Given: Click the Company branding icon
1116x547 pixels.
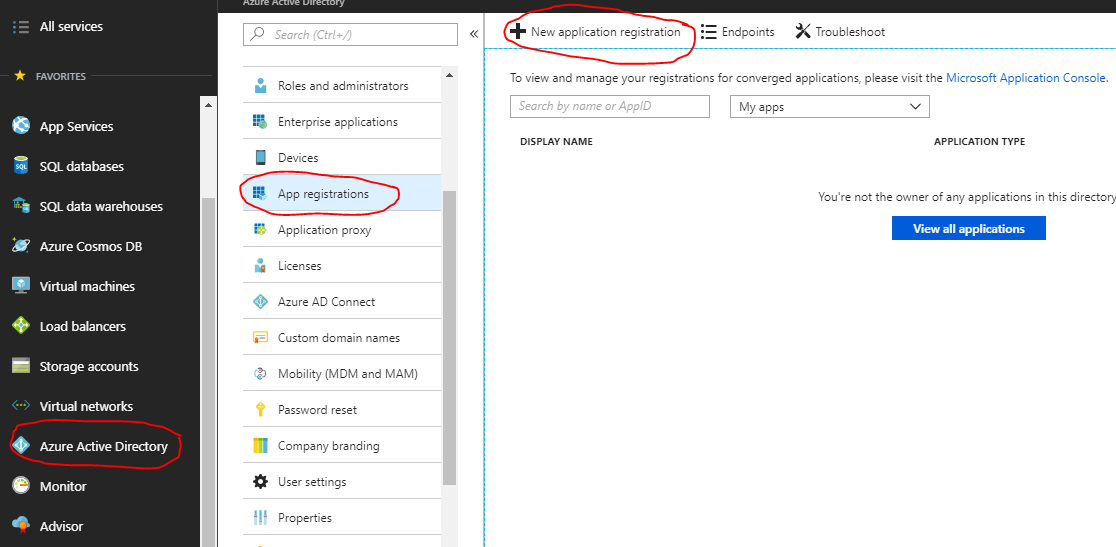Looking at the screenshot, I should pos(260,446).
